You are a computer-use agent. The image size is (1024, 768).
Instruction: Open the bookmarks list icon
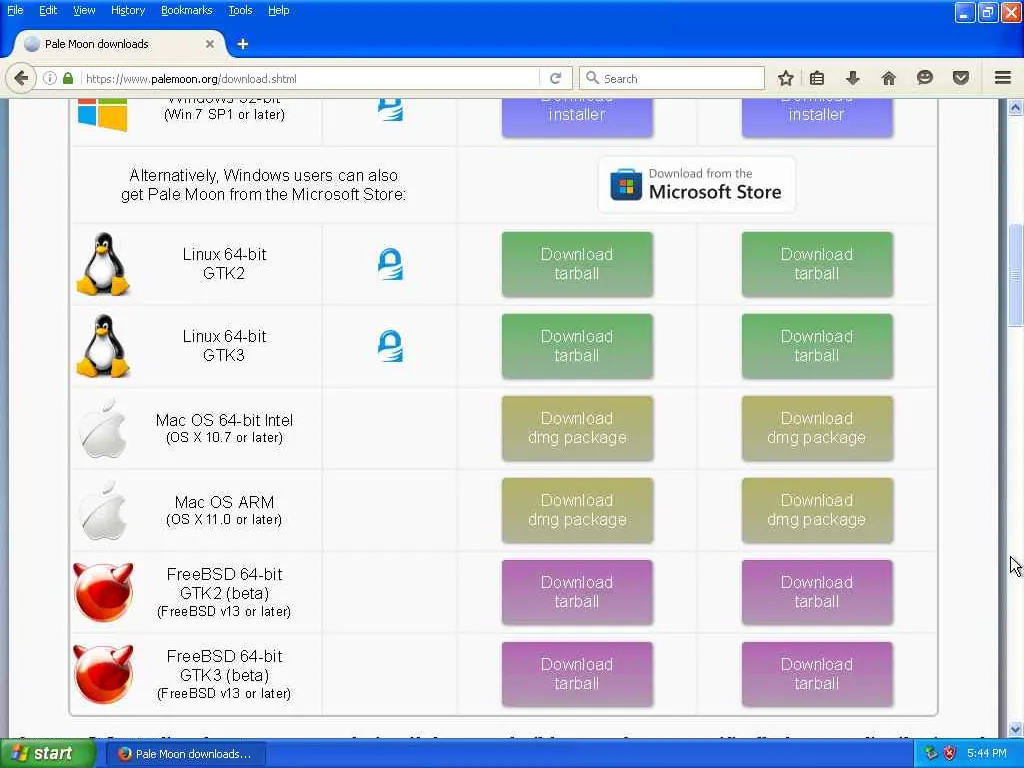tap(817, 78)
